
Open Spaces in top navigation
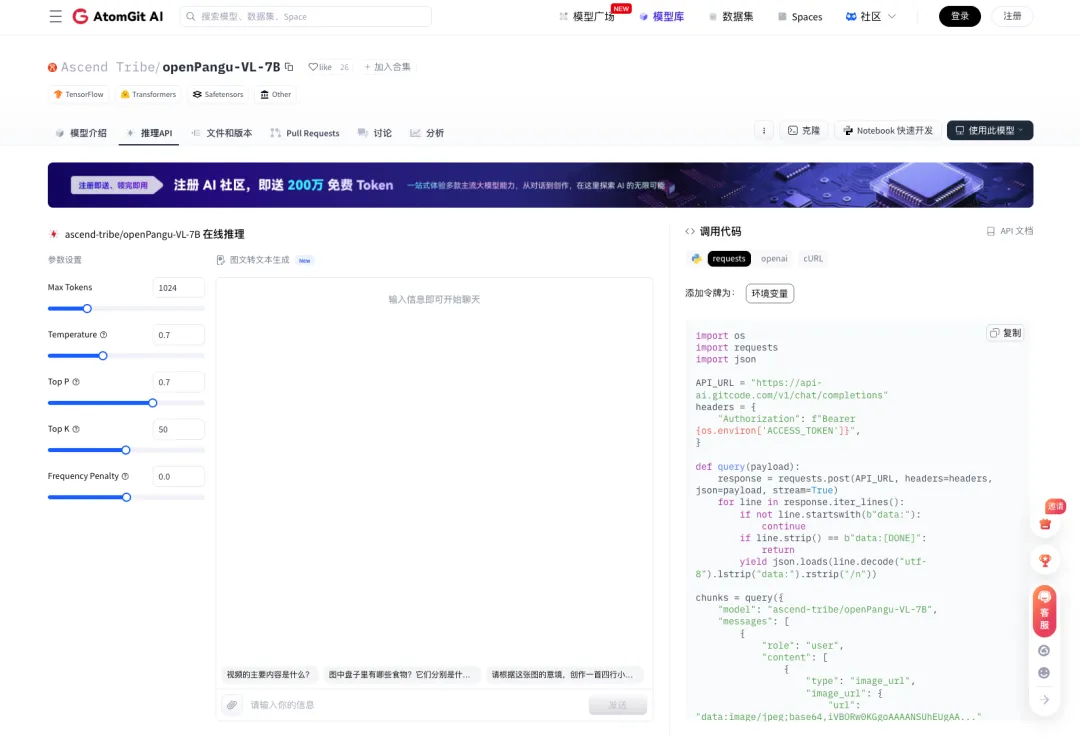pos(800,17)
